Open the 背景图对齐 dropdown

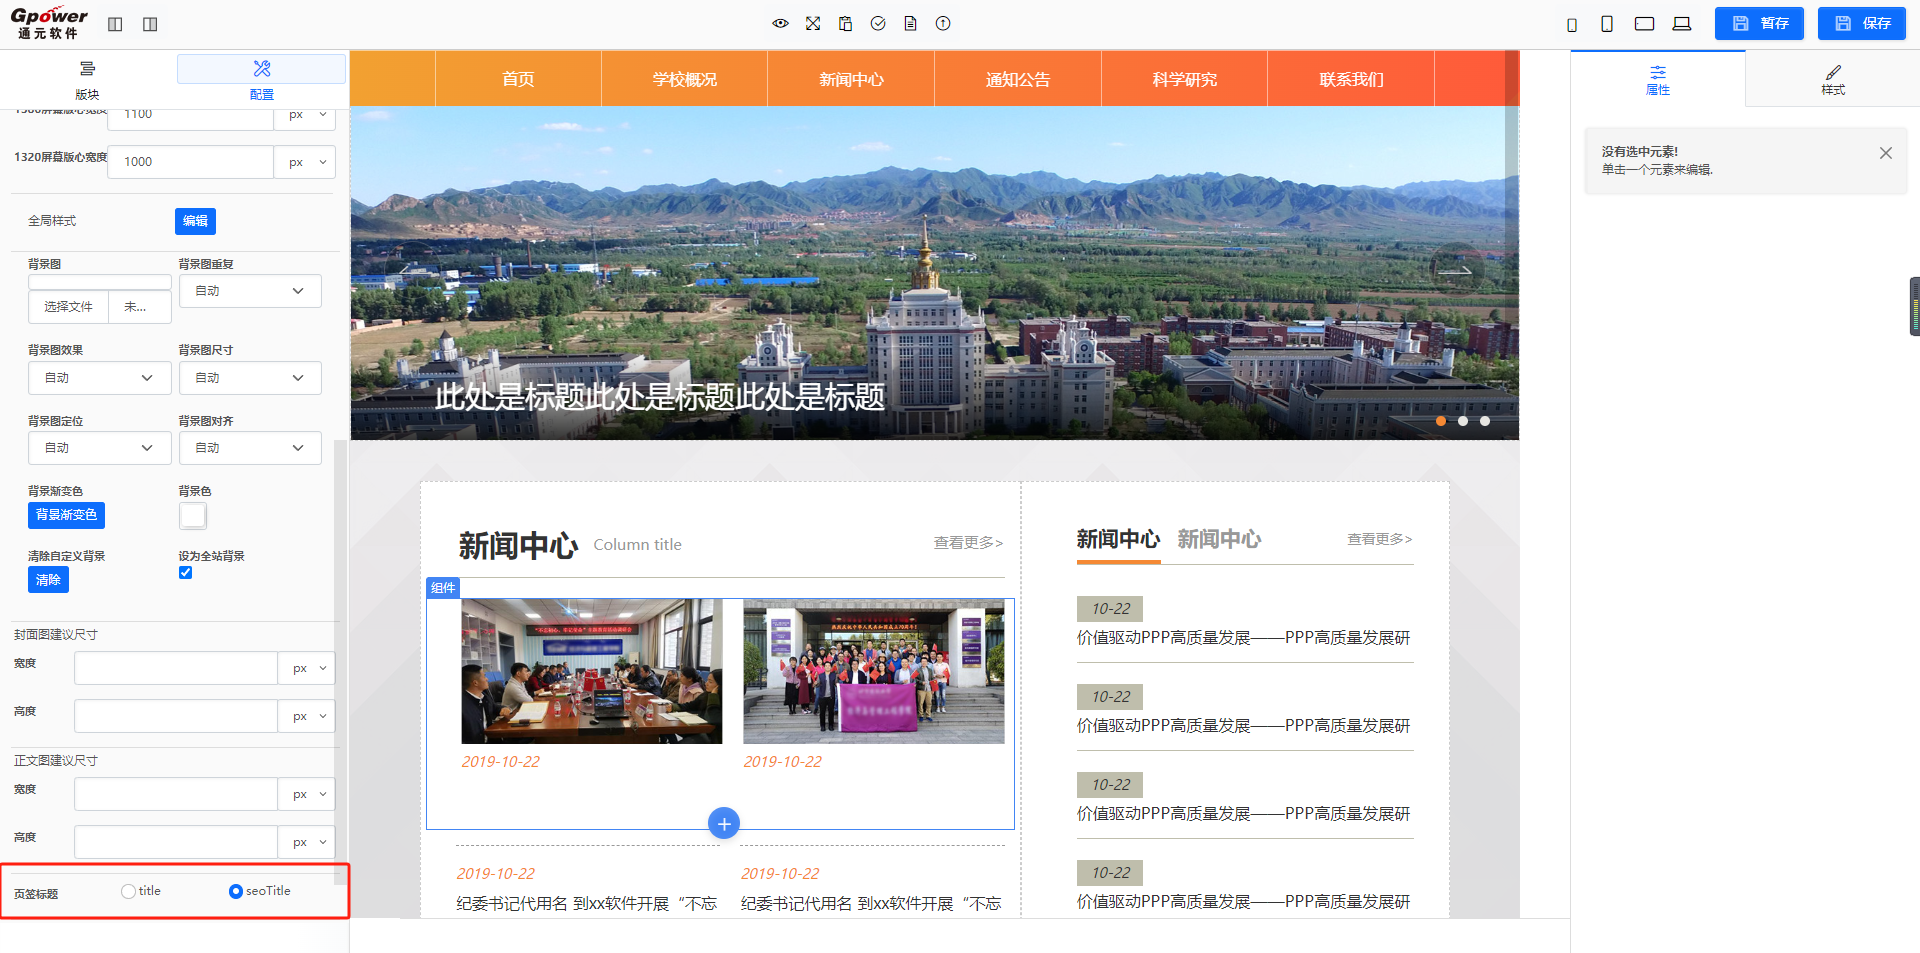(250, 448)
